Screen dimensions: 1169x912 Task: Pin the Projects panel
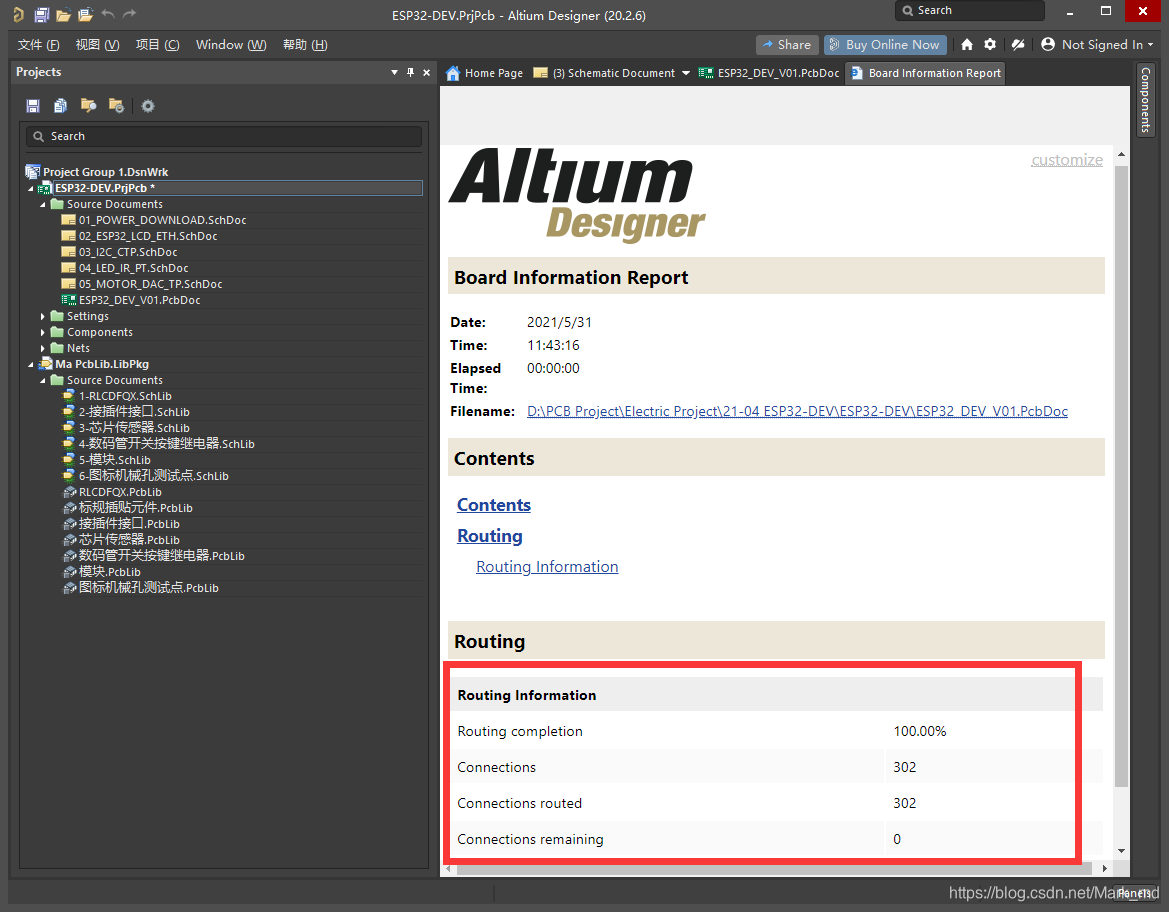(410, 72)
